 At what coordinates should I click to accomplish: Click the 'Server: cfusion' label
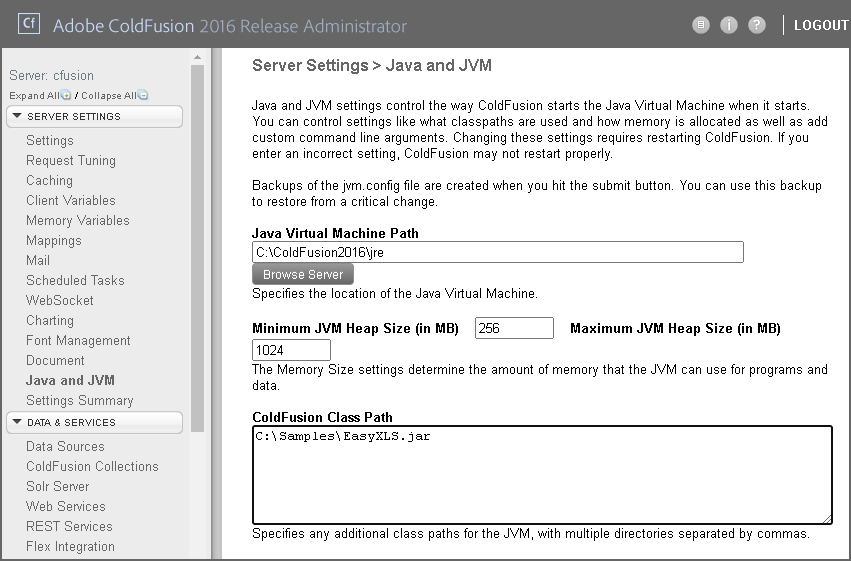point(52,75)
